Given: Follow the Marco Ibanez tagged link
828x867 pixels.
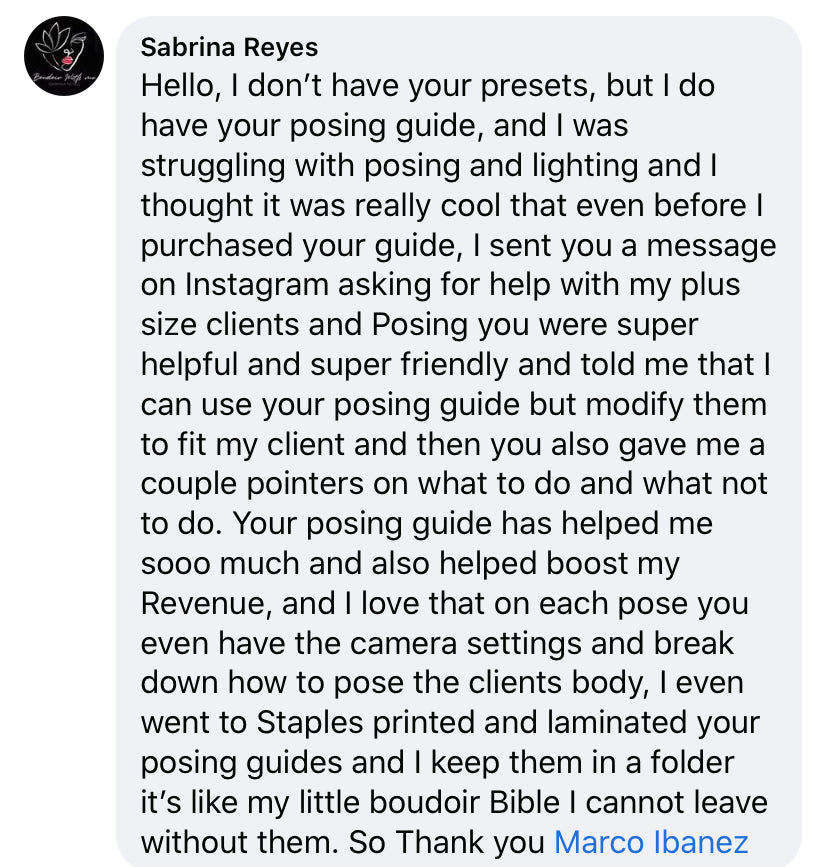Looking at the screenshot, I should click(x=651, y=842).
